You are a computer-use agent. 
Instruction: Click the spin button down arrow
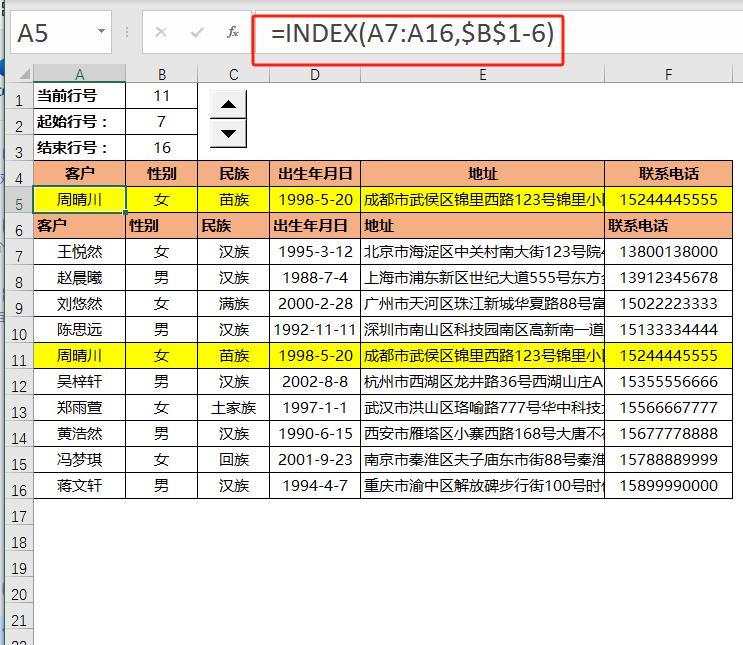pyautogui.click(x=228, y=133)
